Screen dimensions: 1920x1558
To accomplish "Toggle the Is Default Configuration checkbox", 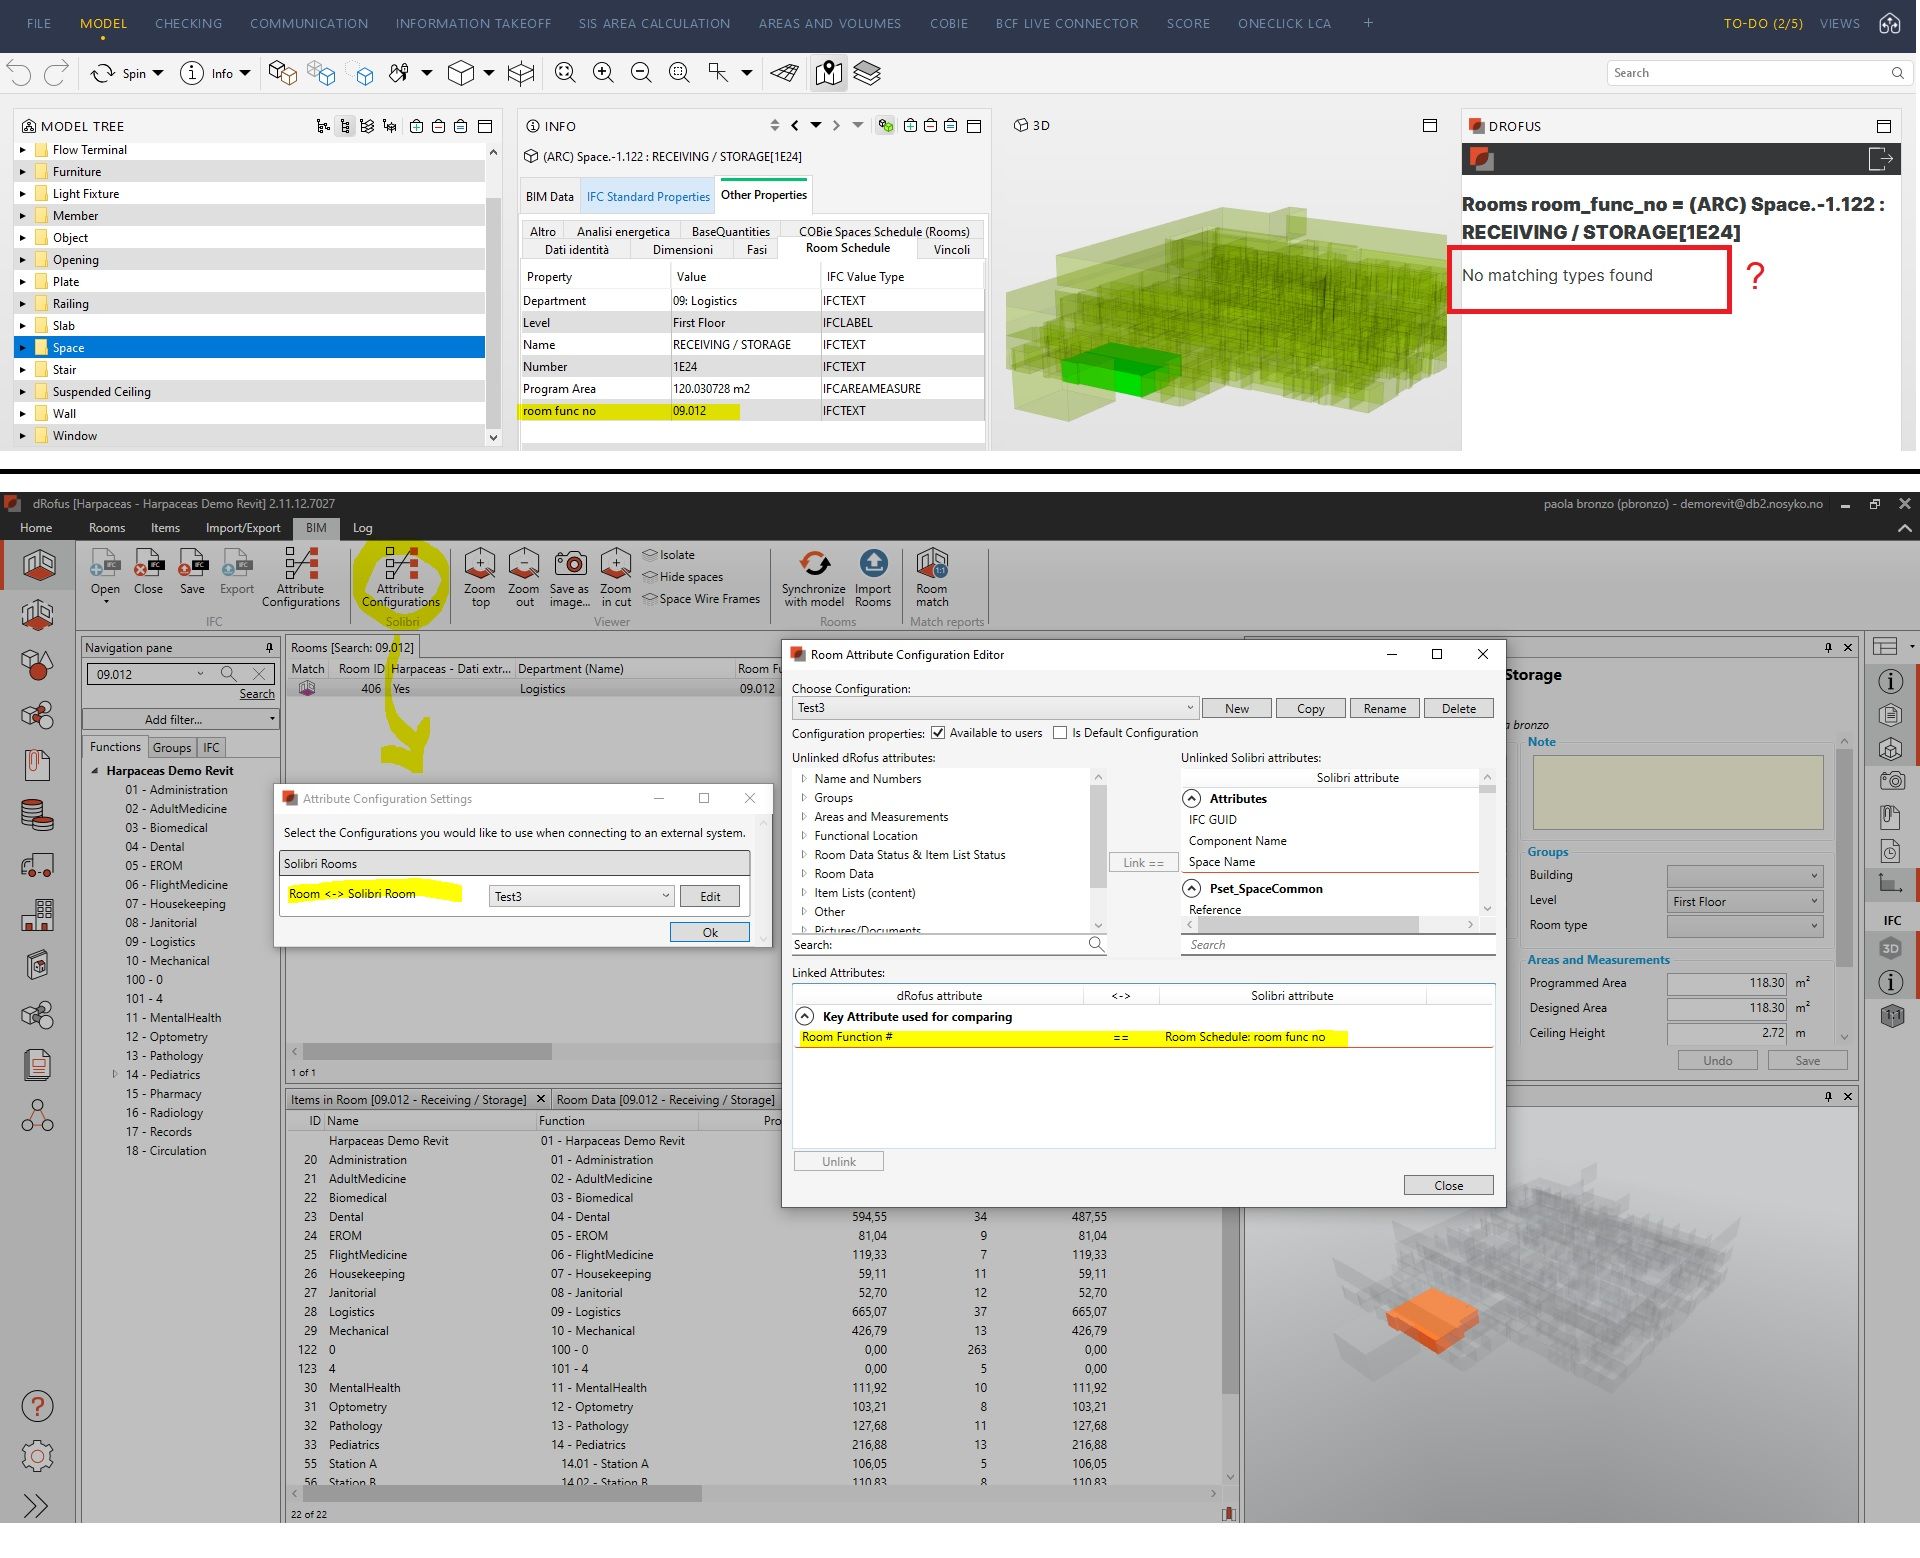I will click(1060, 733).
